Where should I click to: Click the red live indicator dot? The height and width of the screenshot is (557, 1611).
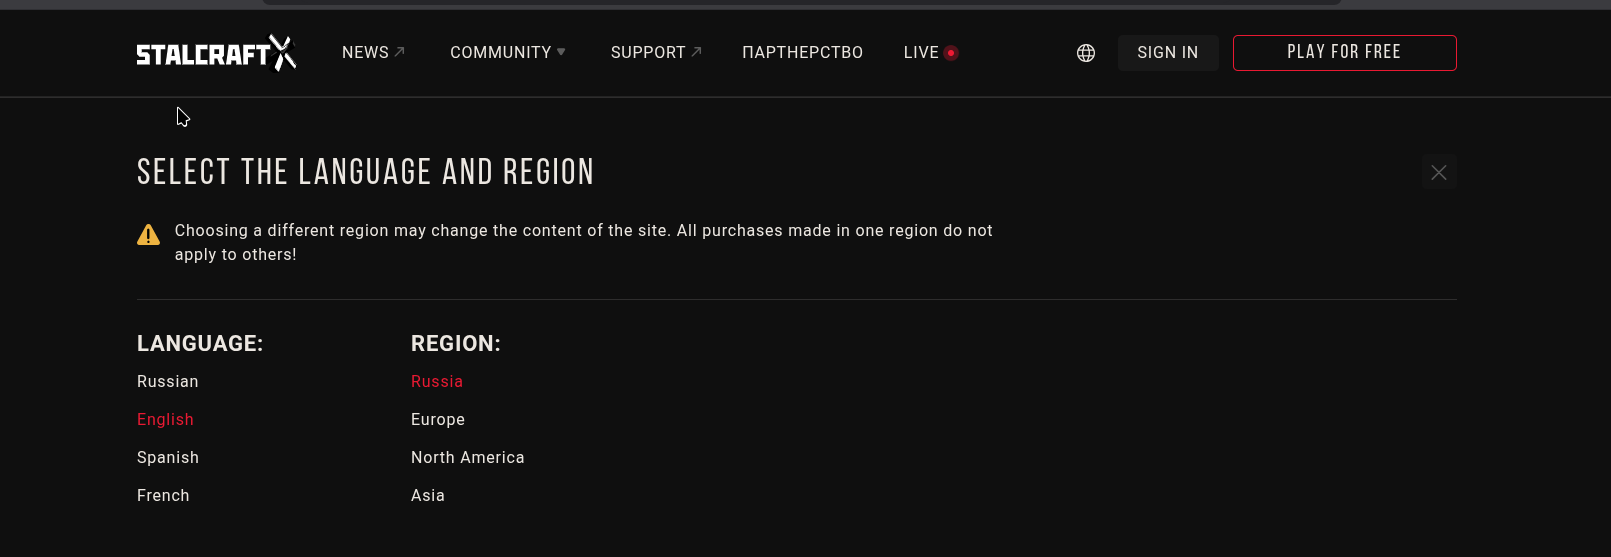point(951,53)
